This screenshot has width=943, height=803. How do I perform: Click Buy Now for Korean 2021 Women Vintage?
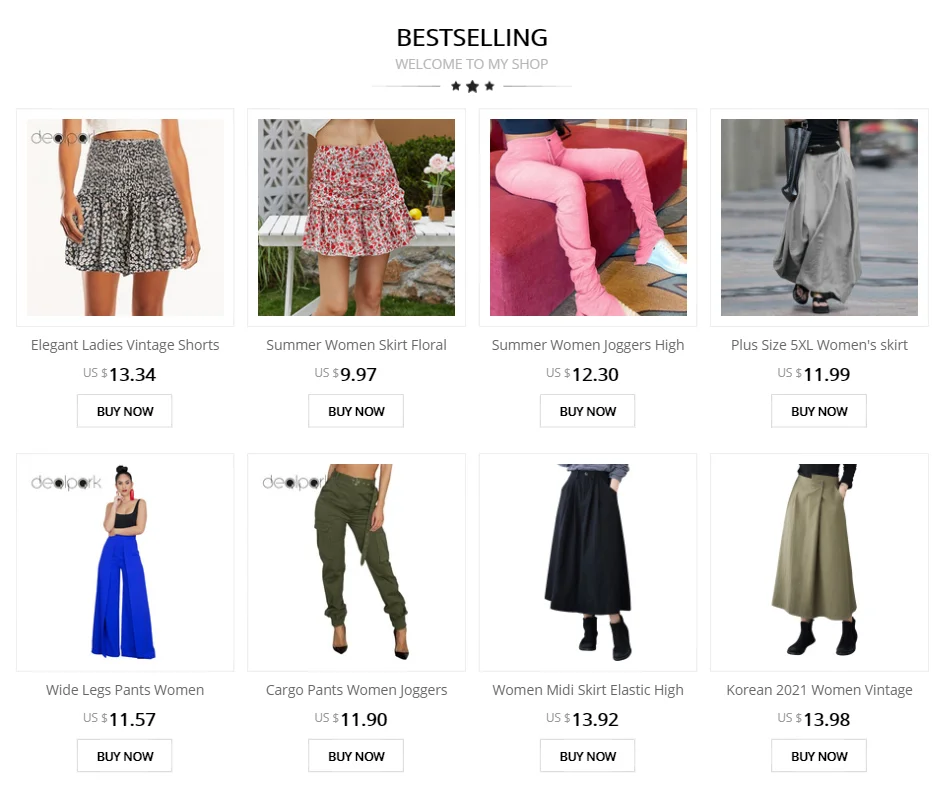coord(819,756)
